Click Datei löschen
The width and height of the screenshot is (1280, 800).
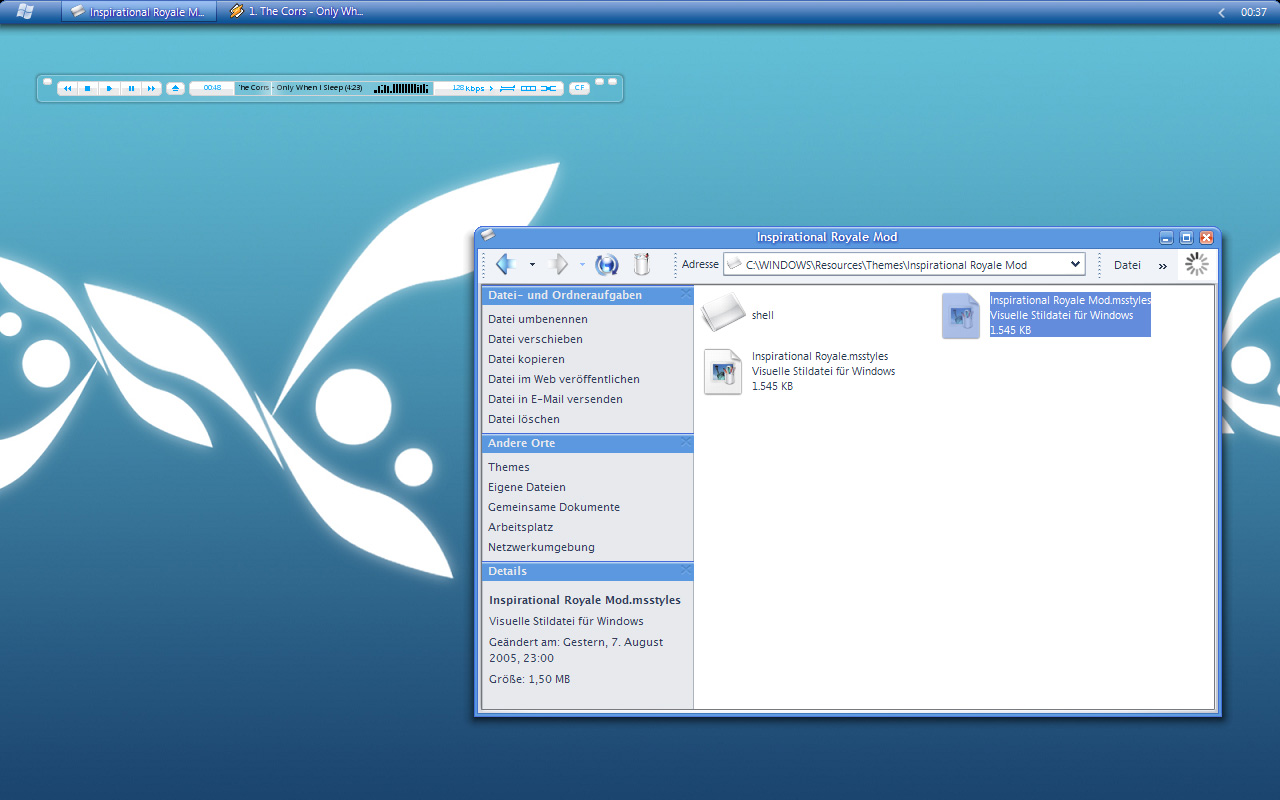[x=524, y=419]
